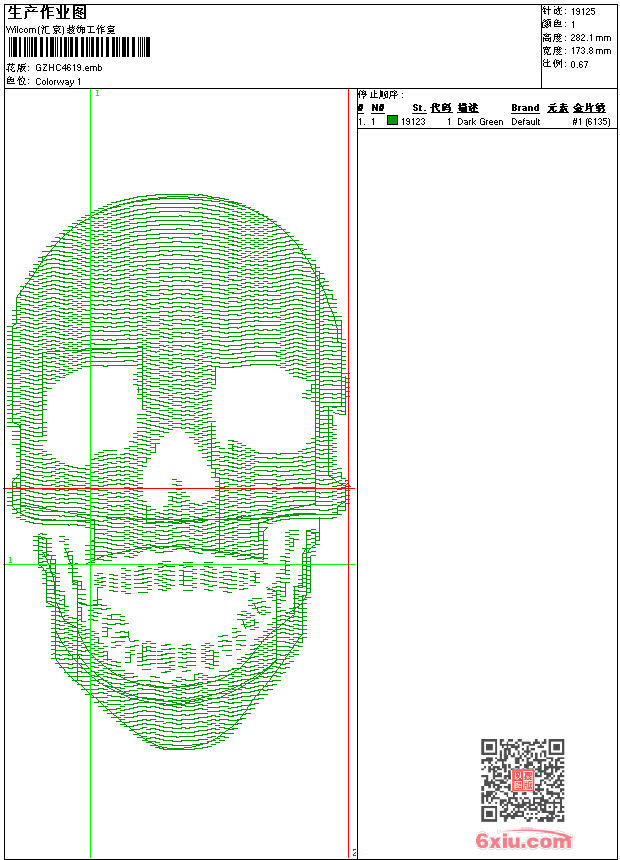Click the 6xiu.com watermark logo
The width and height of the screenshot is (620, 860).
click(524, 841)
